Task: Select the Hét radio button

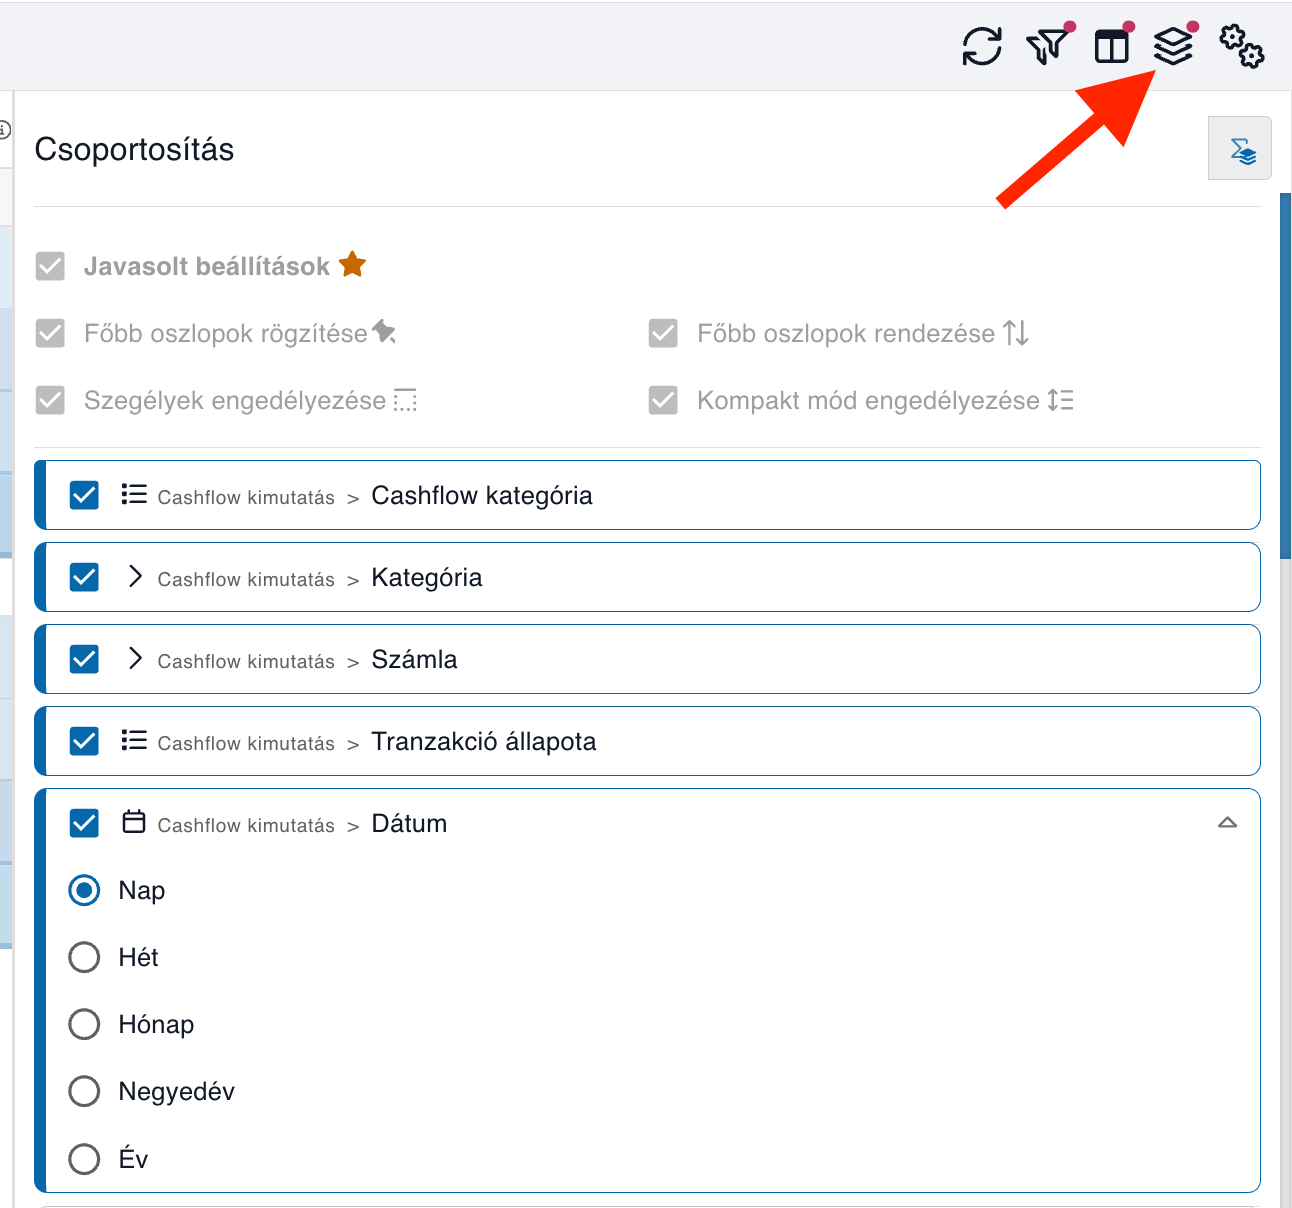Action: point(84,957)
